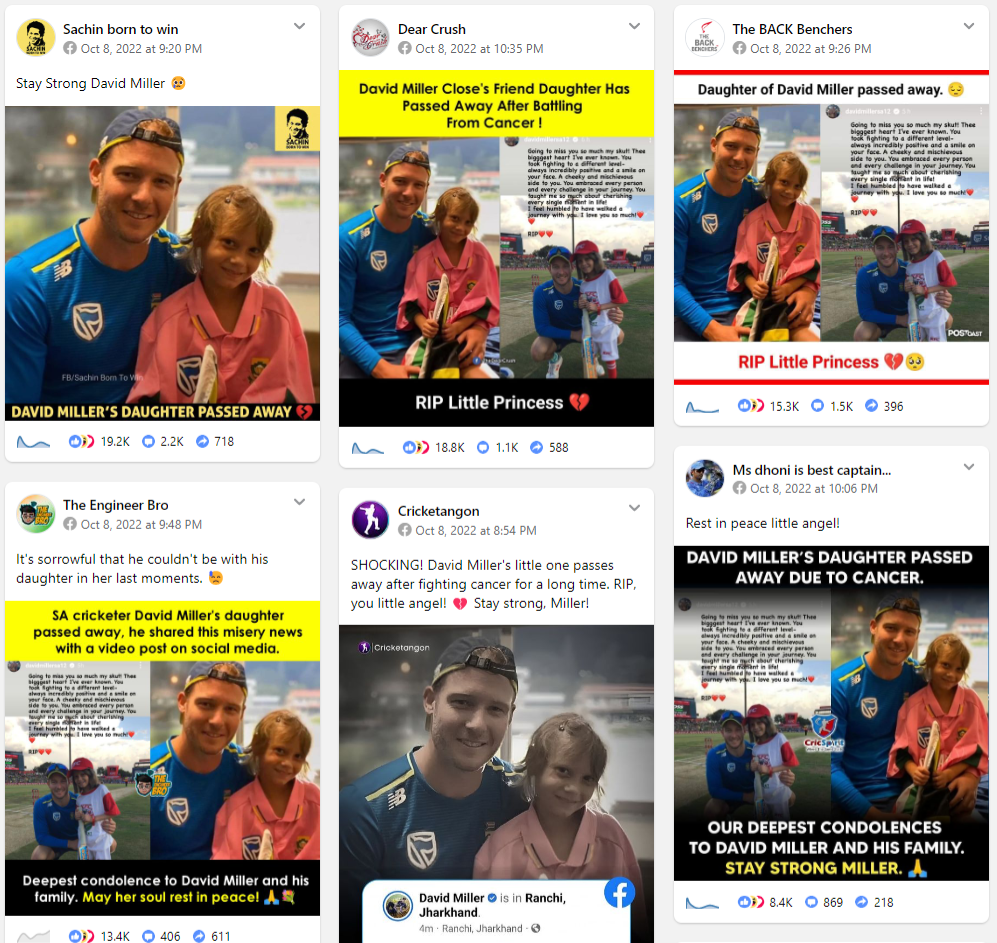
Task: Expand options chevron on Dear Crush post
Action: 634,26
